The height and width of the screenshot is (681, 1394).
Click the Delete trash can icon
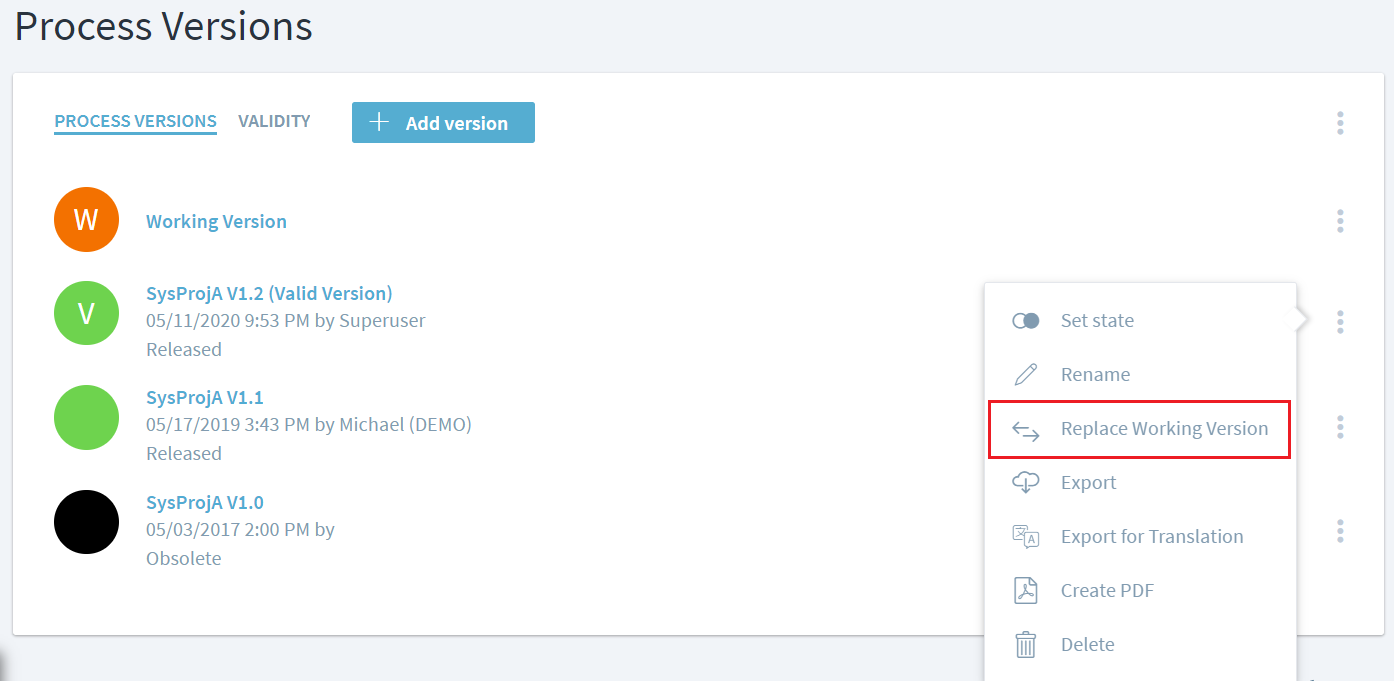[1025, 645]
